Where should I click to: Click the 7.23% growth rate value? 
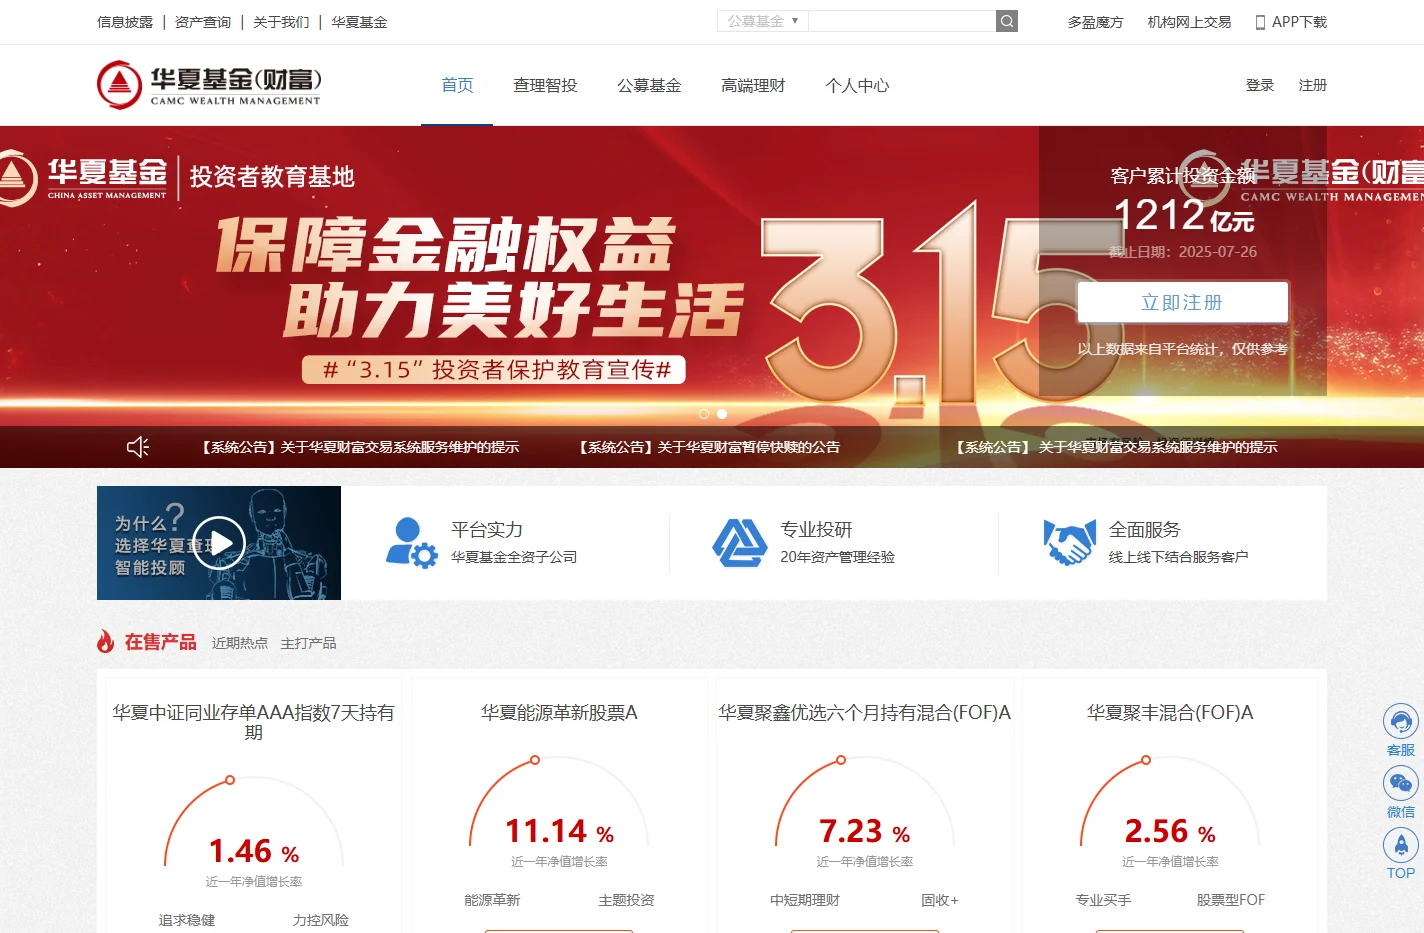865,831
